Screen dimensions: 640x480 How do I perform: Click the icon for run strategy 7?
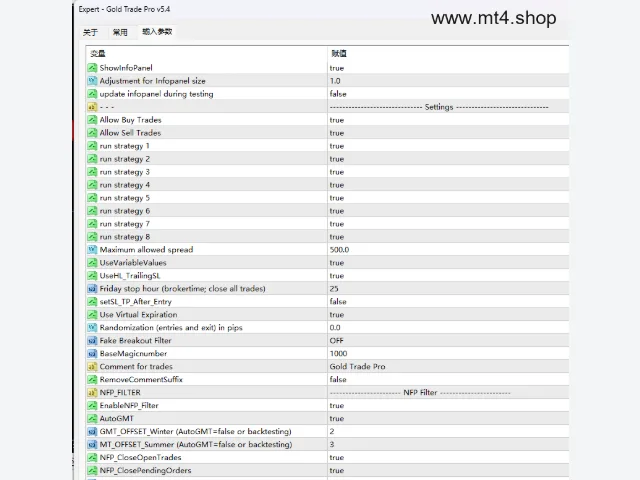click(92, 224)
